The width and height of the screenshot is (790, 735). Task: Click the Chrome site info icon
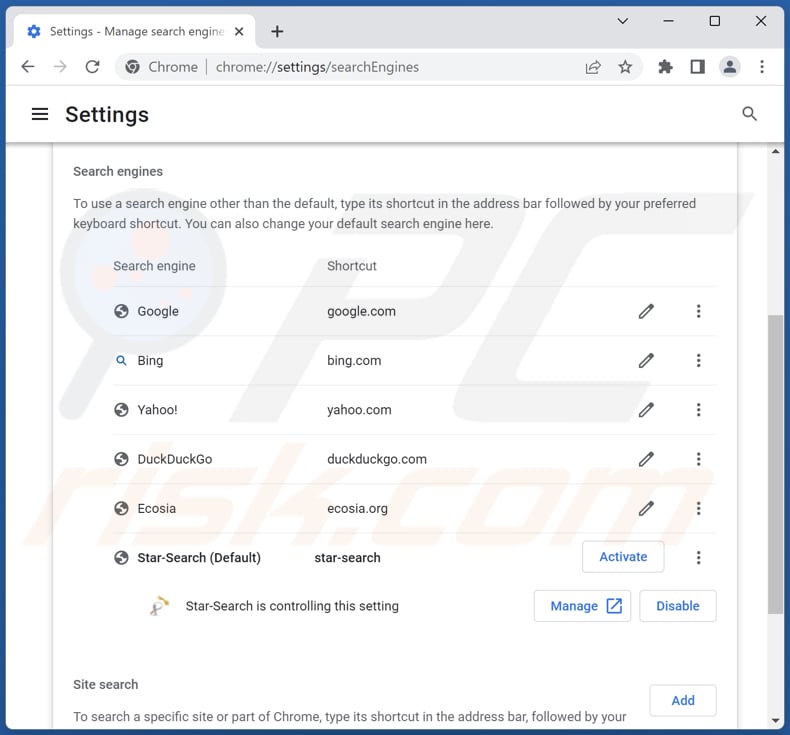(133, 66)
